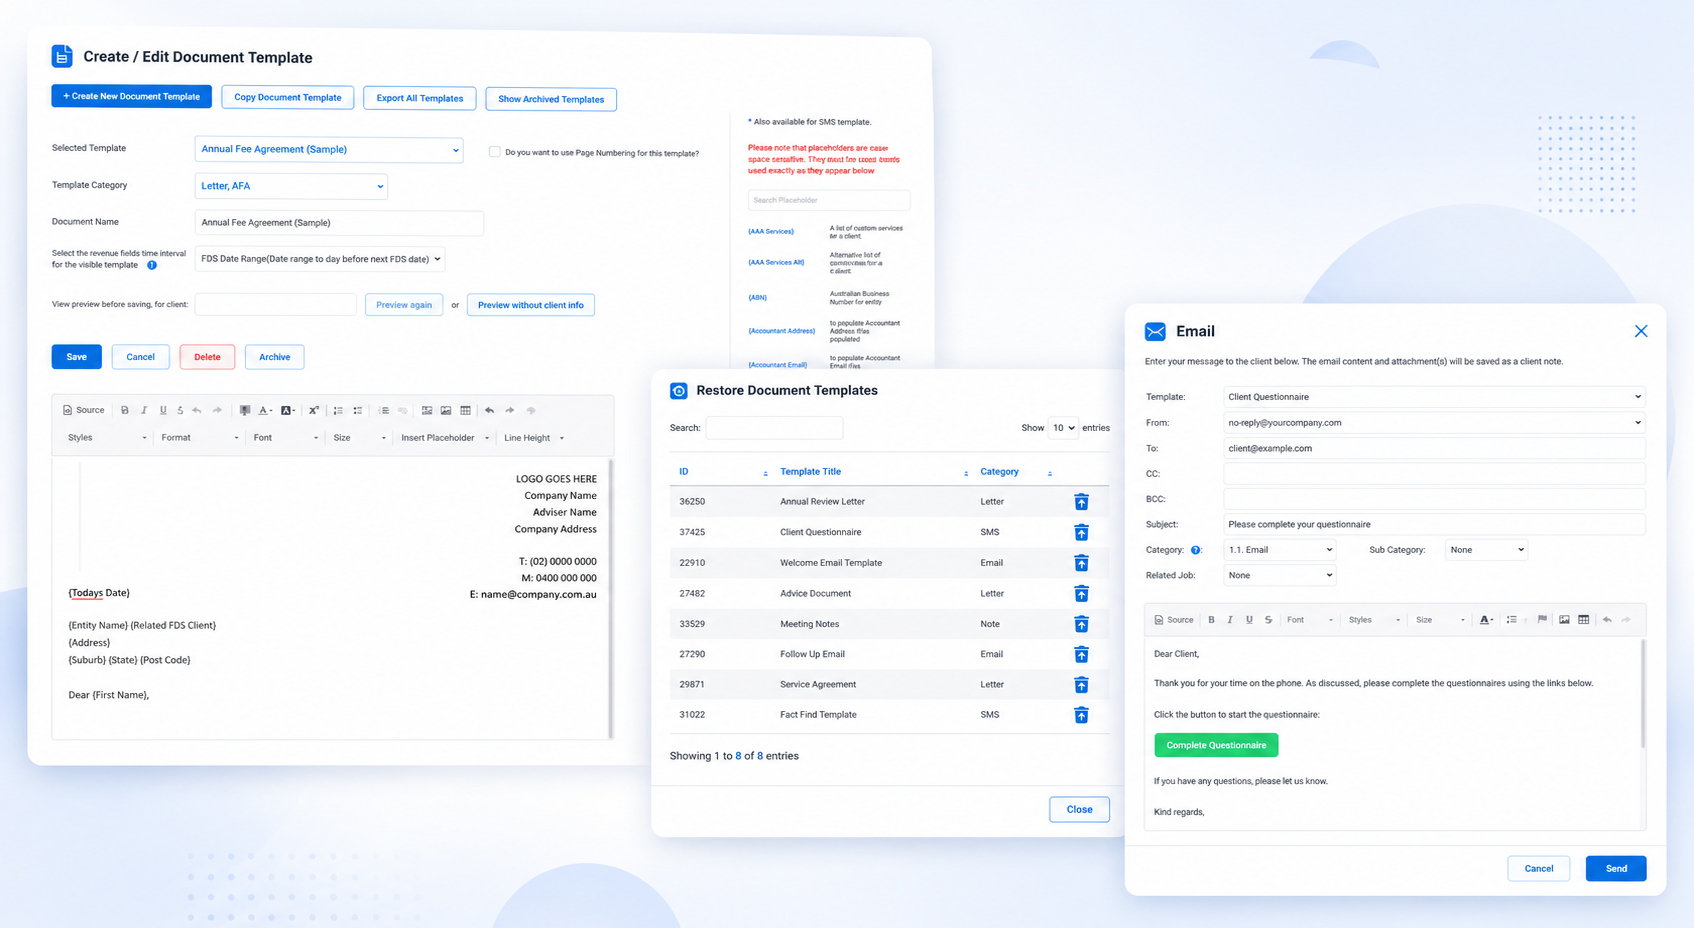The width and height of the screenshot is (1694, 928).
Task: Open the Format dropdown in template editor
Action: [x=200, y=438]
